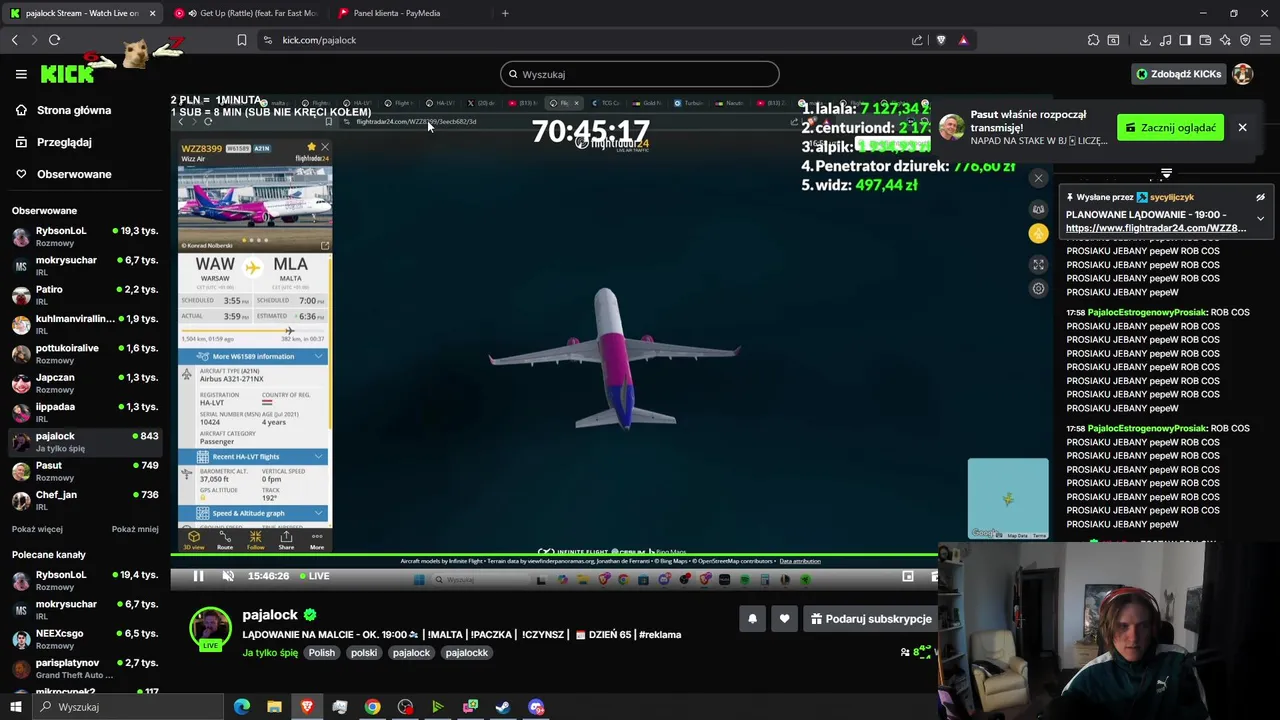Open Windows Start menu
The image size is (1280, 720).
(15, 707)
